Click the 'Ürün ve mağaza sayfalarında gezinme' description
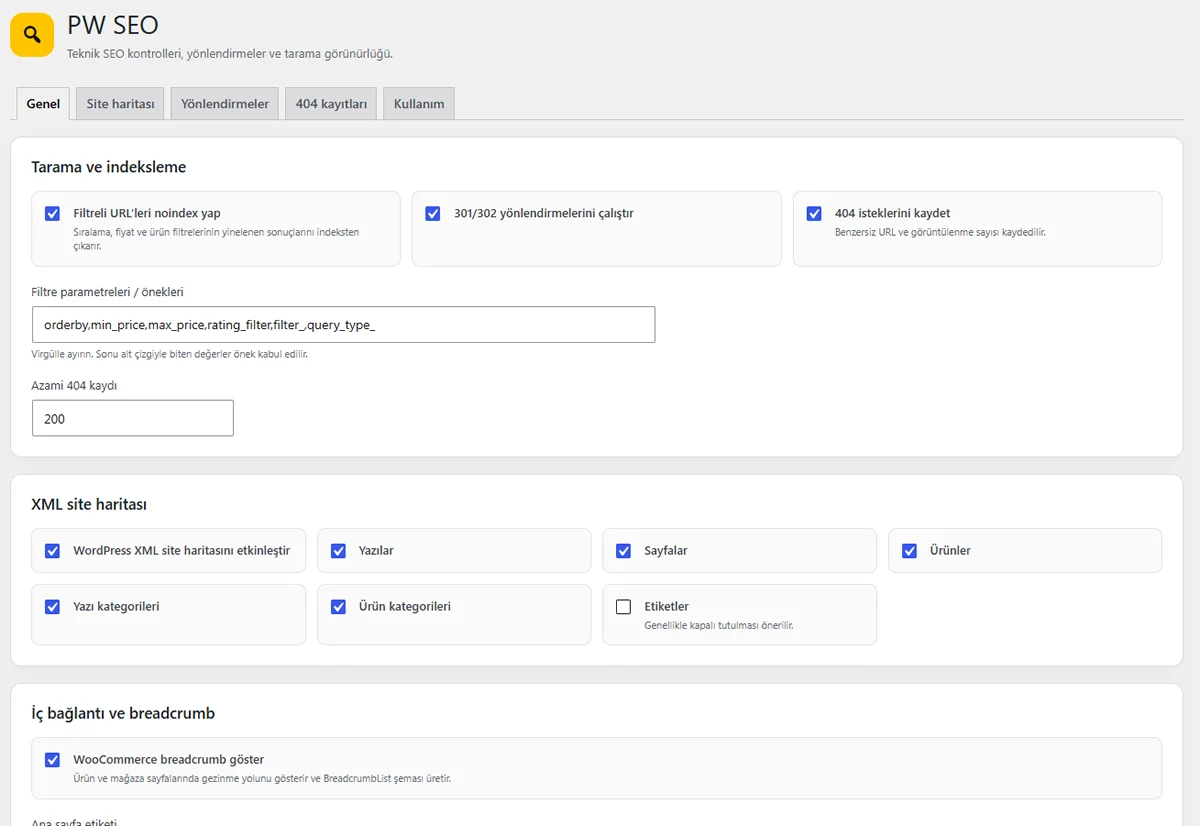Screen dimensions: 1200x826 pos(262,778)
